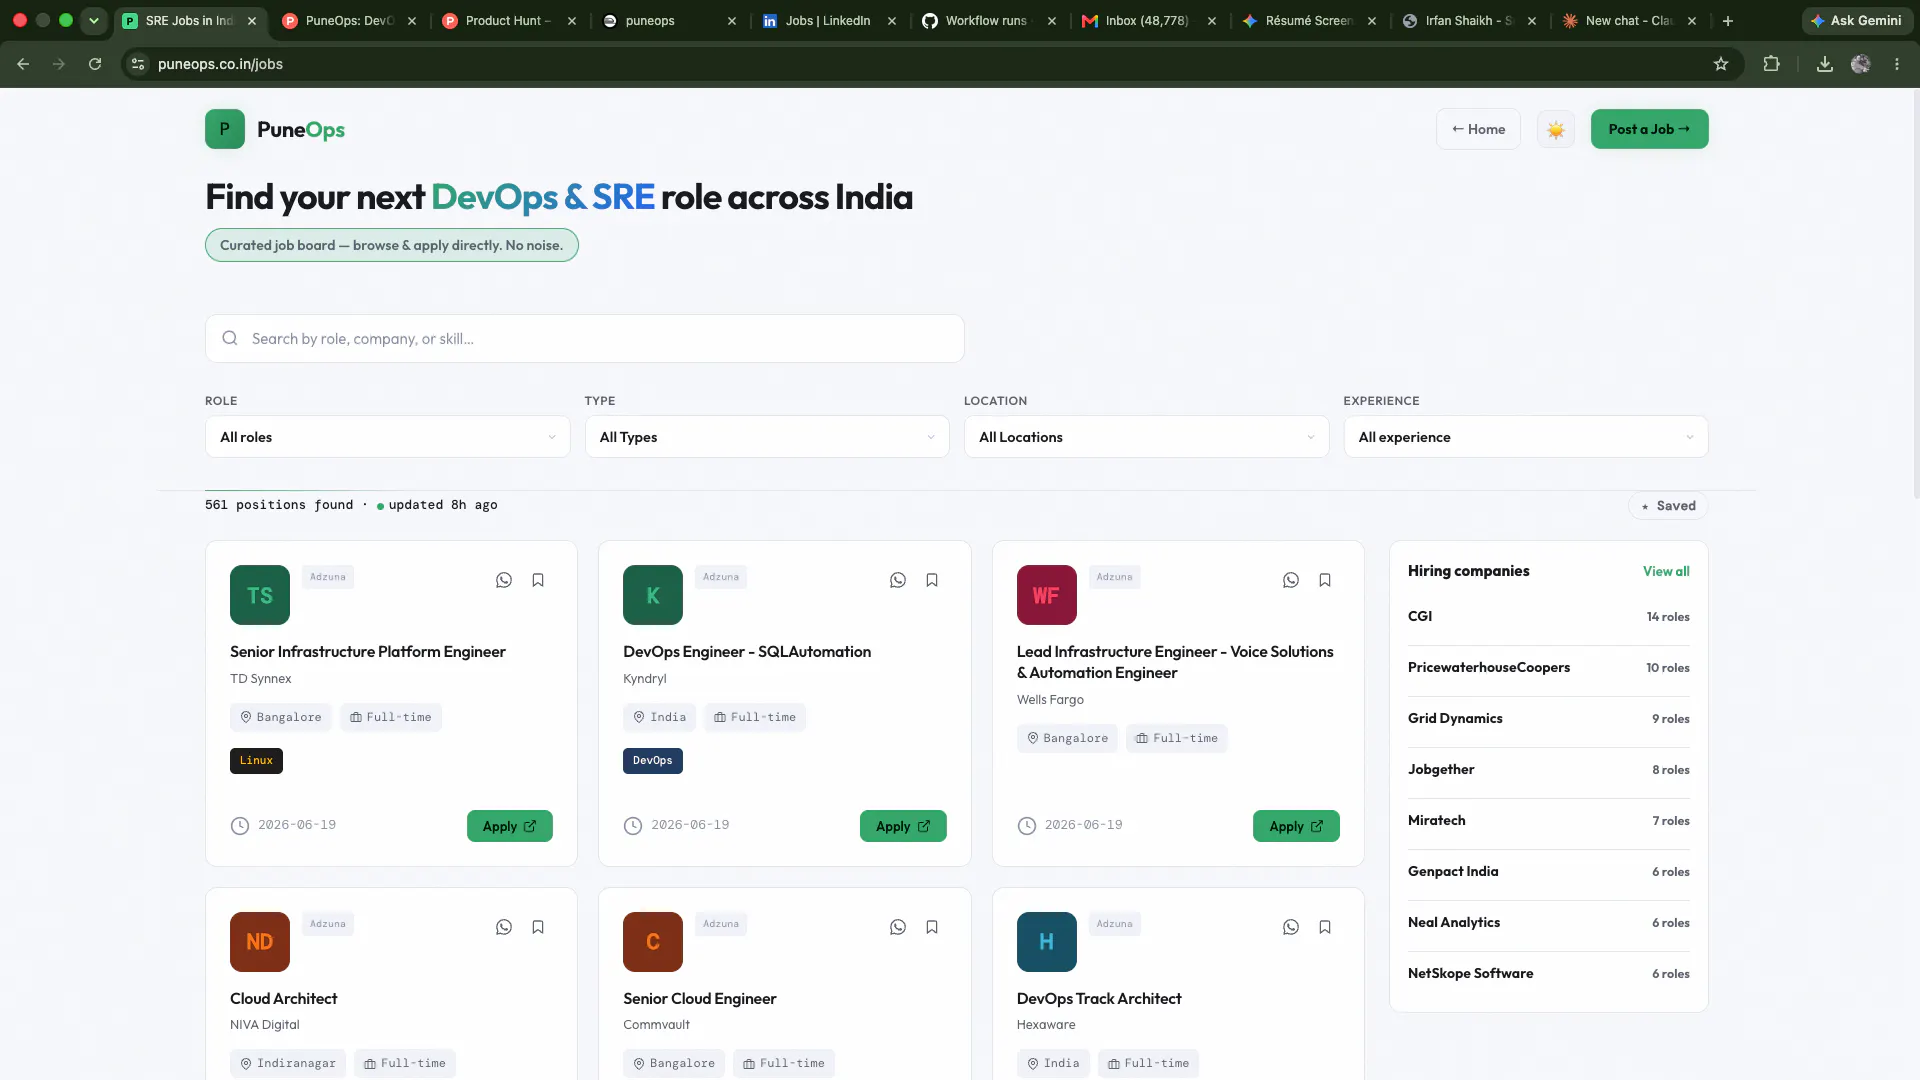Share TD Synnex job via WhatsApp icon
Screen dimensions: 1920x1080
point(504,580)
